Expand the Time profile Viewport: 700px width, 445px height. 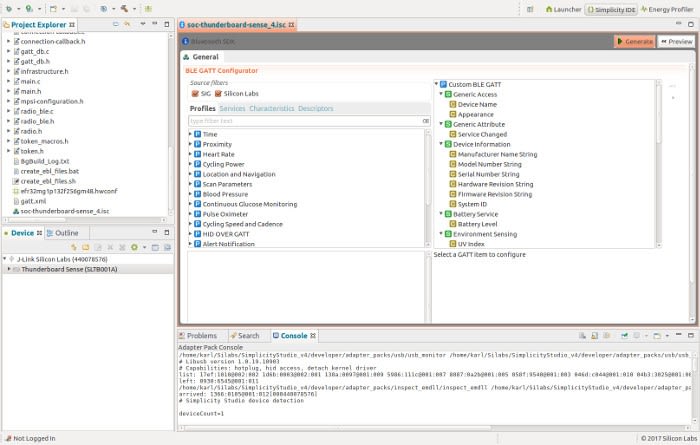point(191,134)
